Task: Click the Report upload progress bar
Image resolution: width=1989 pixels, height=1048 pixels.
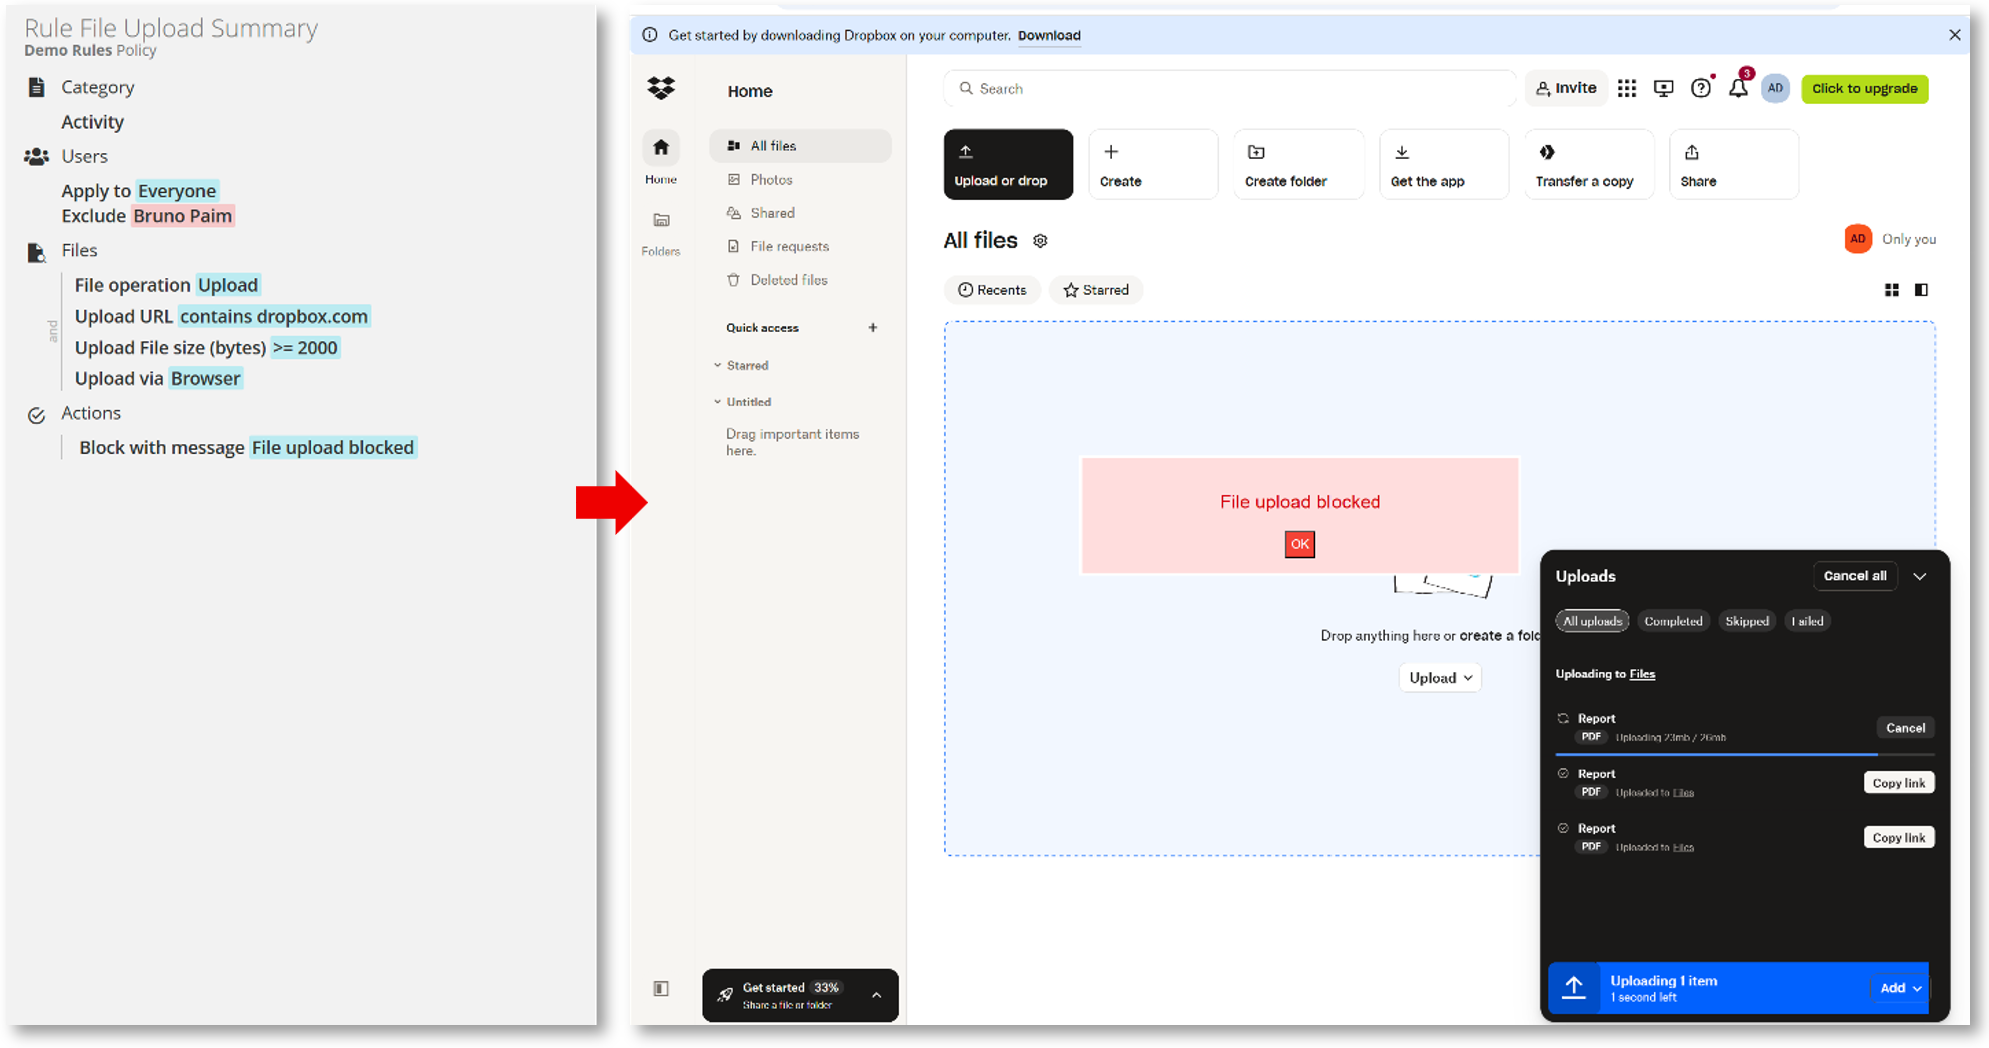Action: click(x=1716, y=754)
